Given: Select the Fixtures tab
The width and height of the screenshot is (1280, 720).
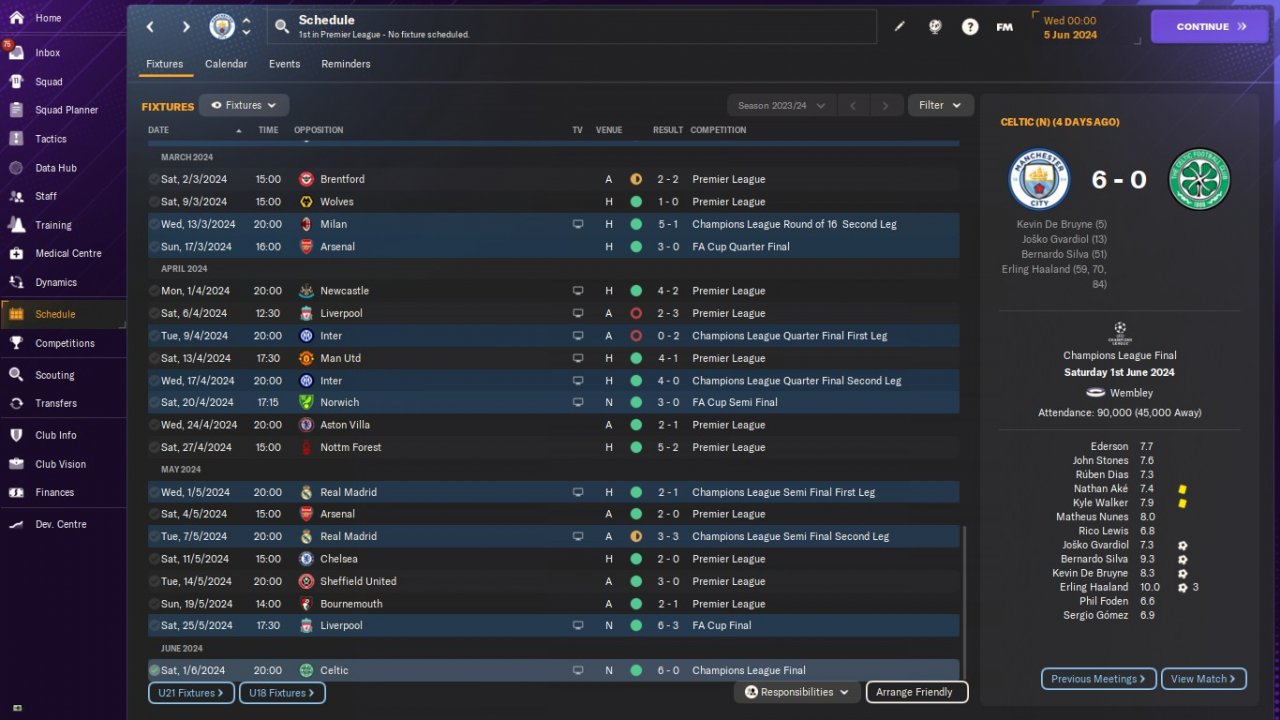Looking at the screenshot, I should pyautogui.click(x=164, y=64).
